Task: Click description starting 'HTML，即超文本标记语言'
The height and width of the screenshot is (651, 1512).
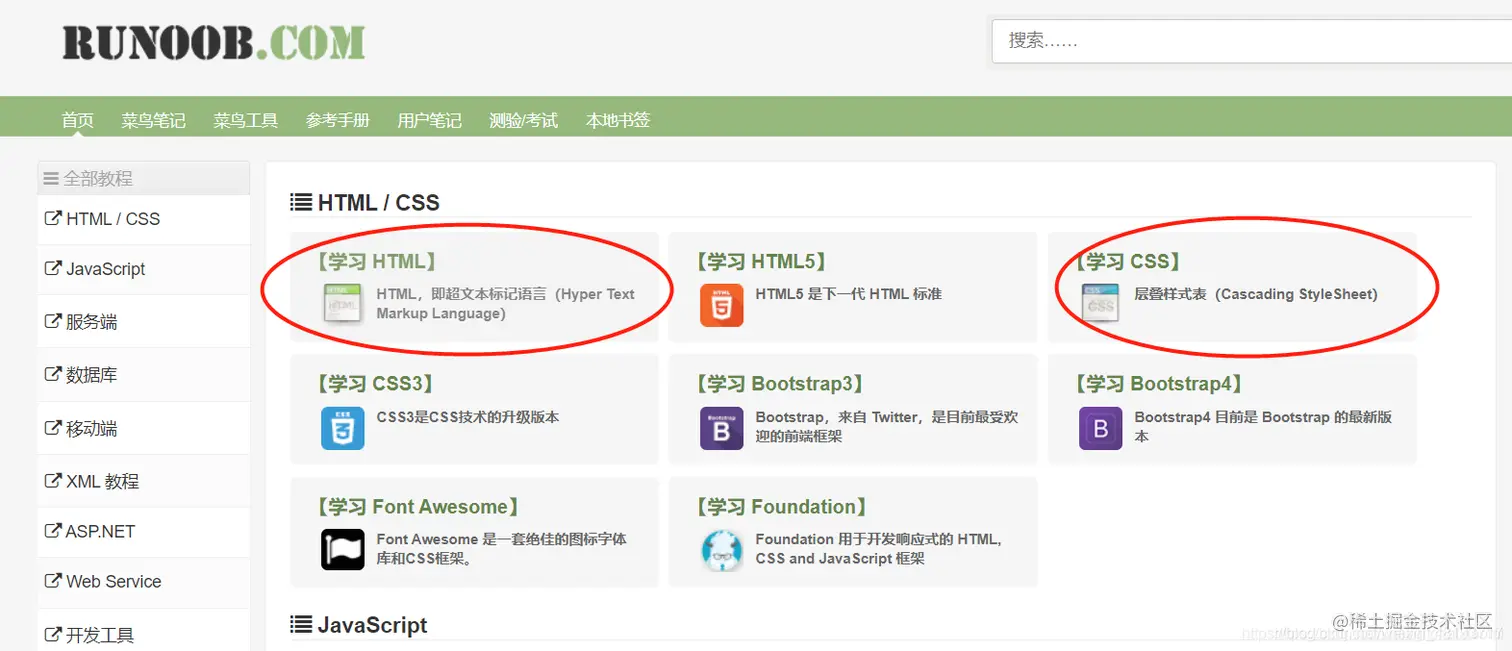Action: coord(506,304)
